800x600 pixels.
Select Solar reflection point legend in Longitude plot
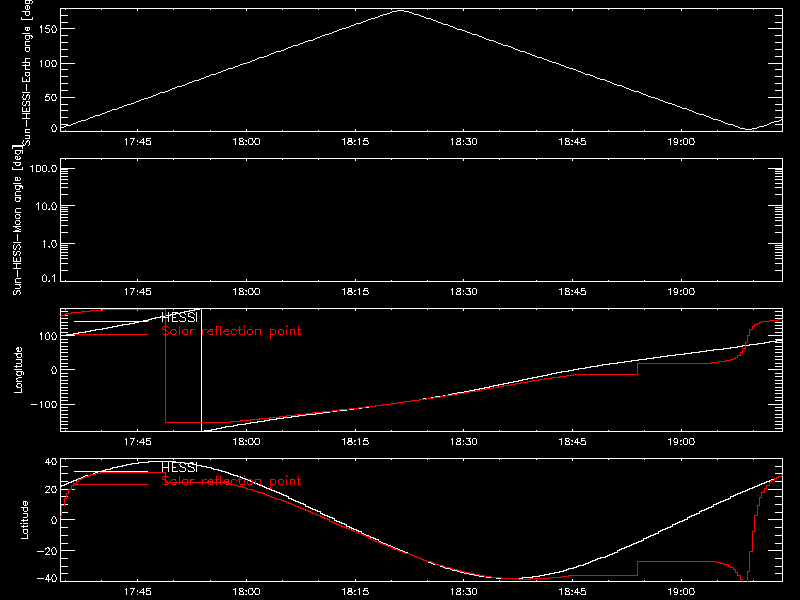coord(231,331)
